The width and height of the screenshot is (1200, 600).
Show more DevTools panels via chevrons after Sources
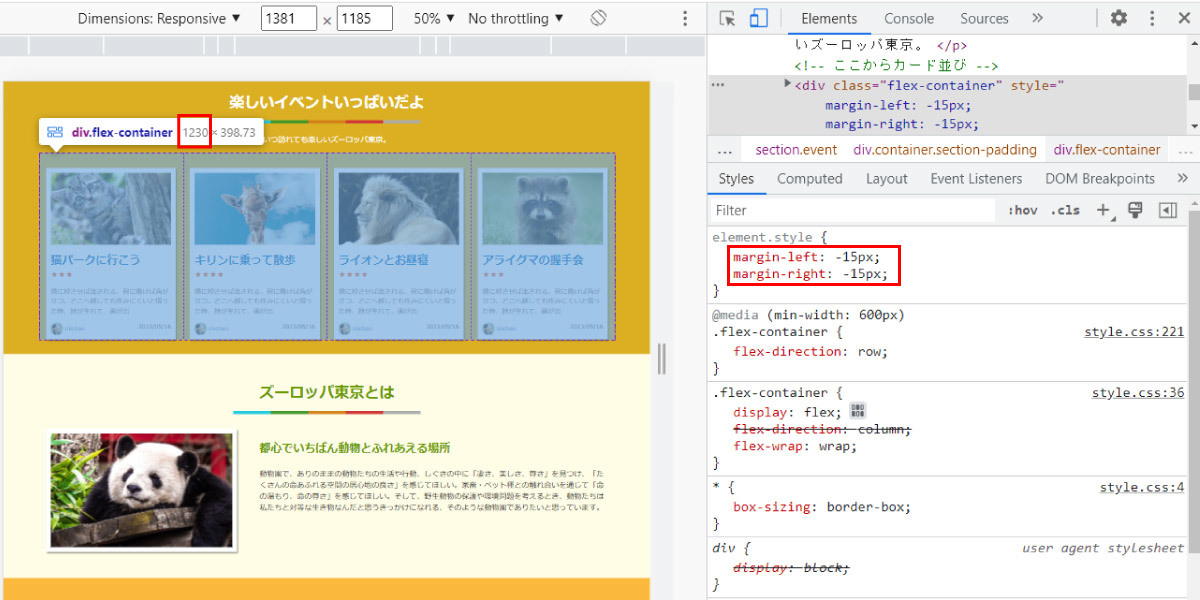click(x=1037, y=18)
